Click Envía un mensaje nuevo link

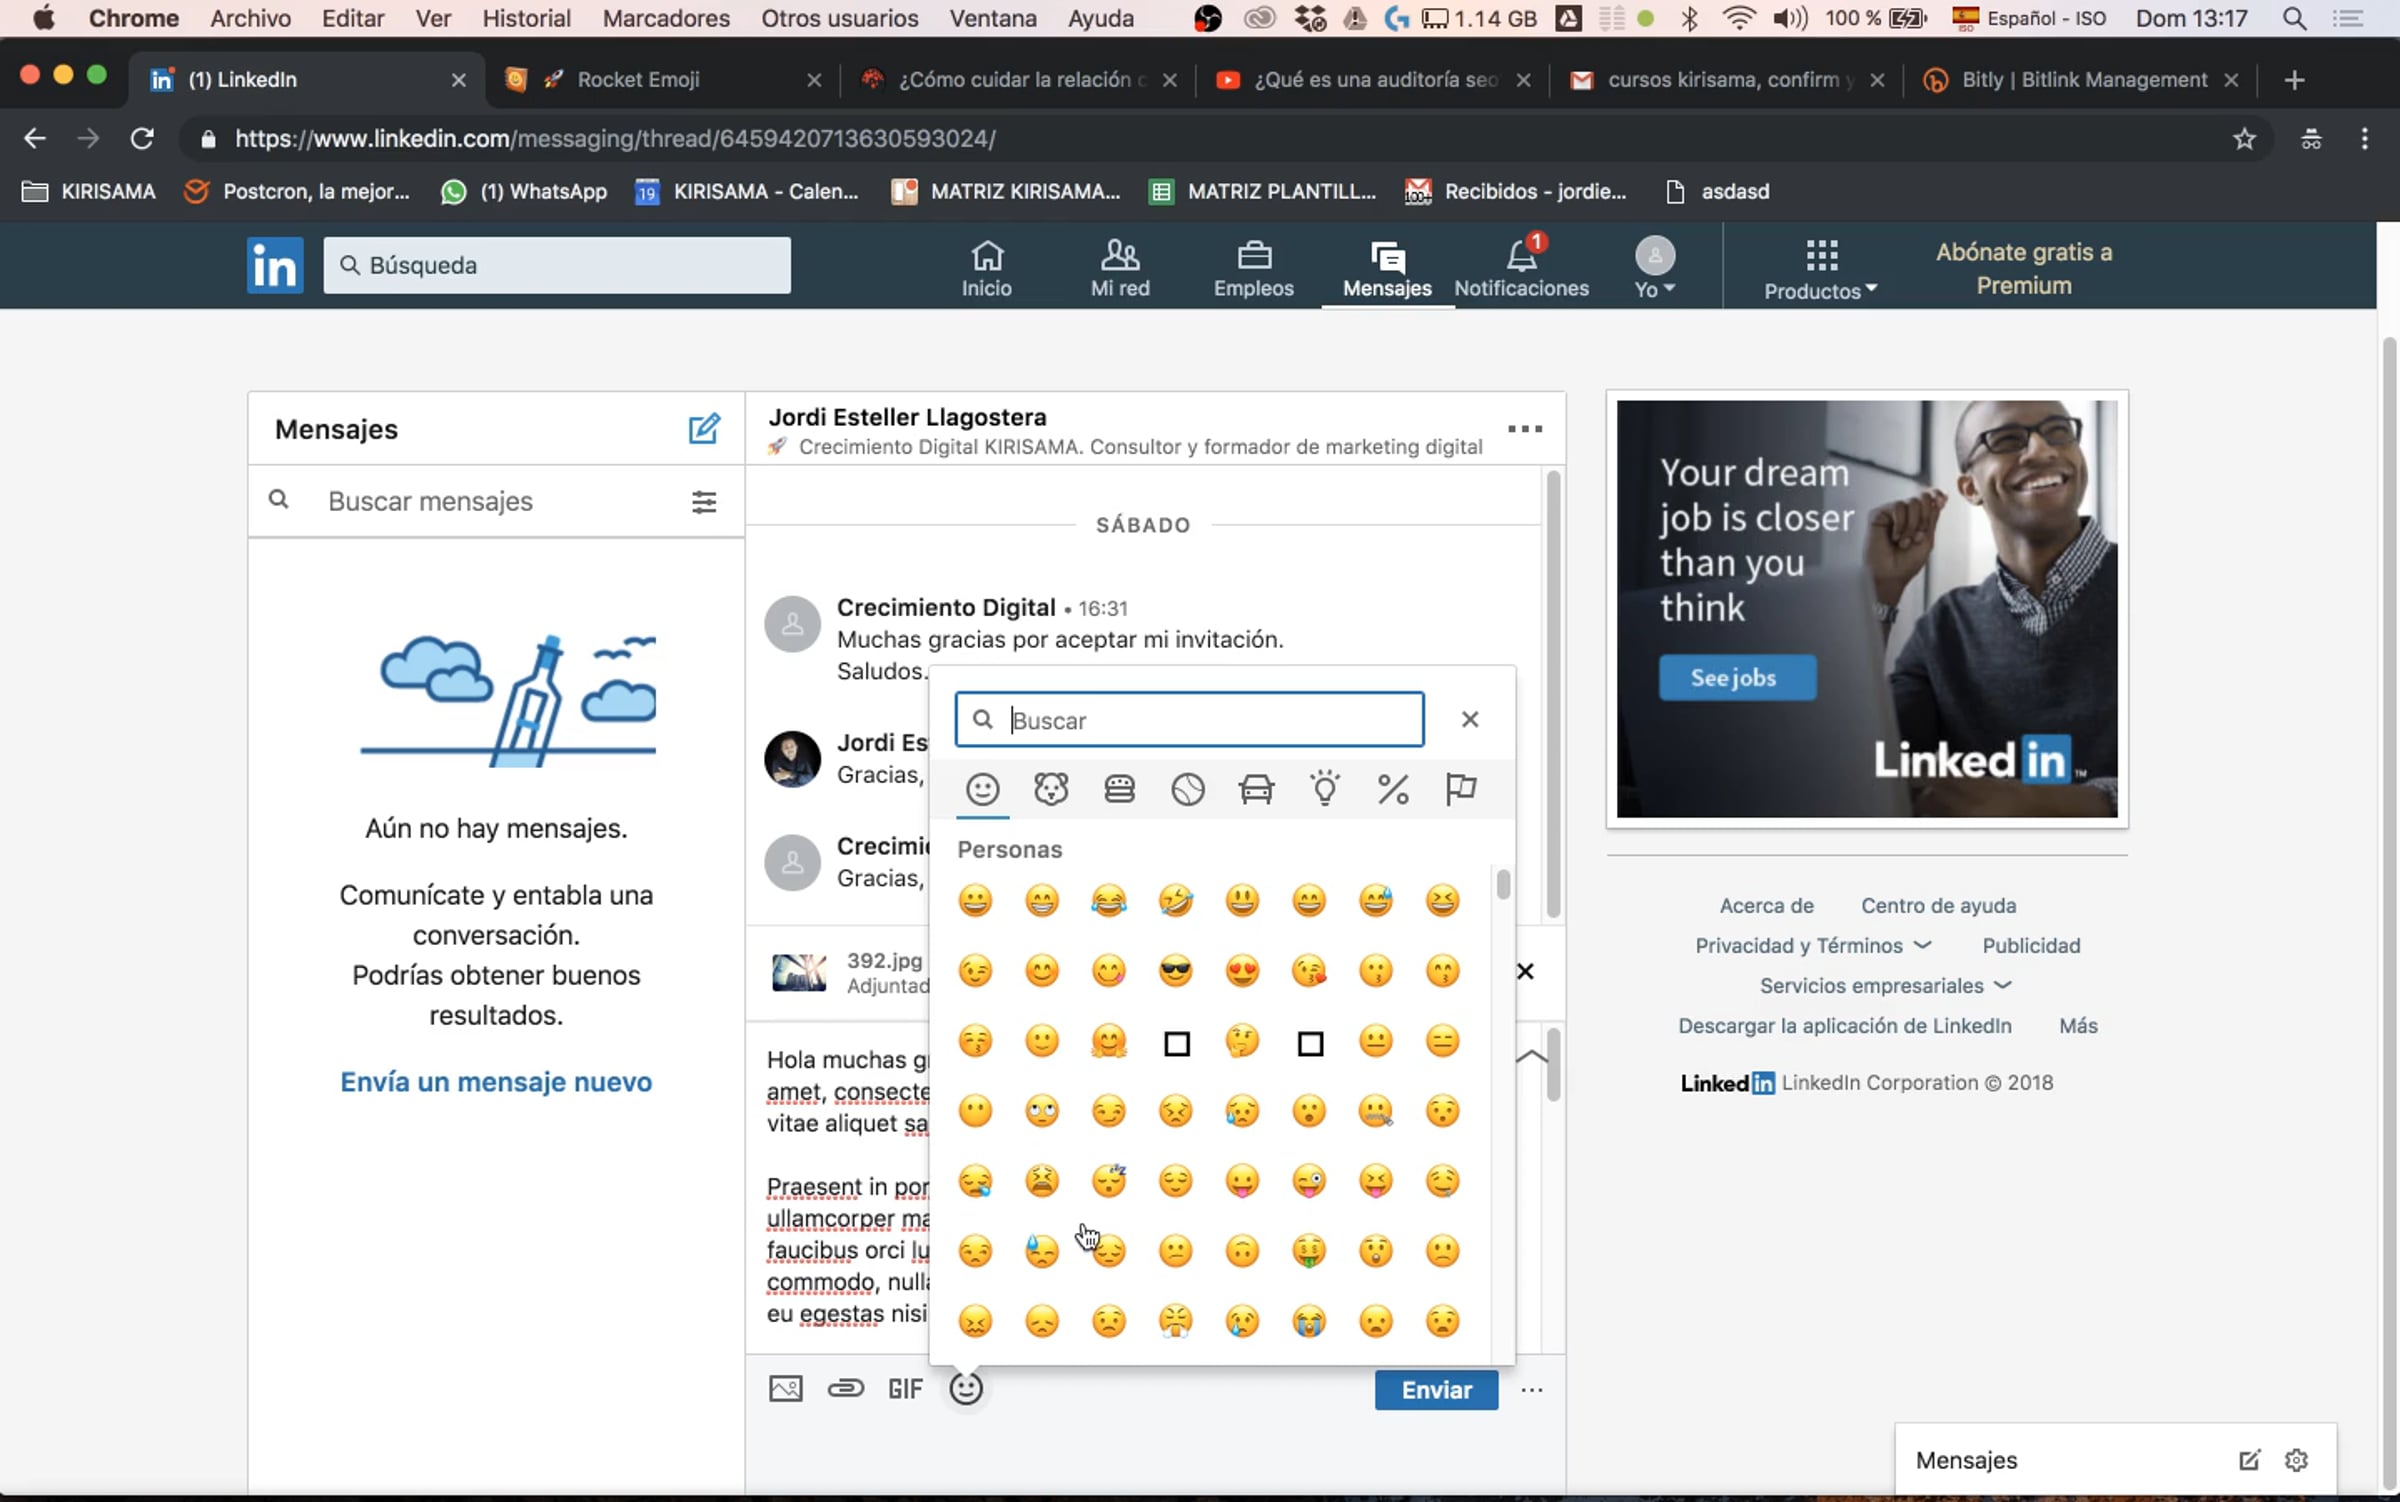coord(496,1081)
